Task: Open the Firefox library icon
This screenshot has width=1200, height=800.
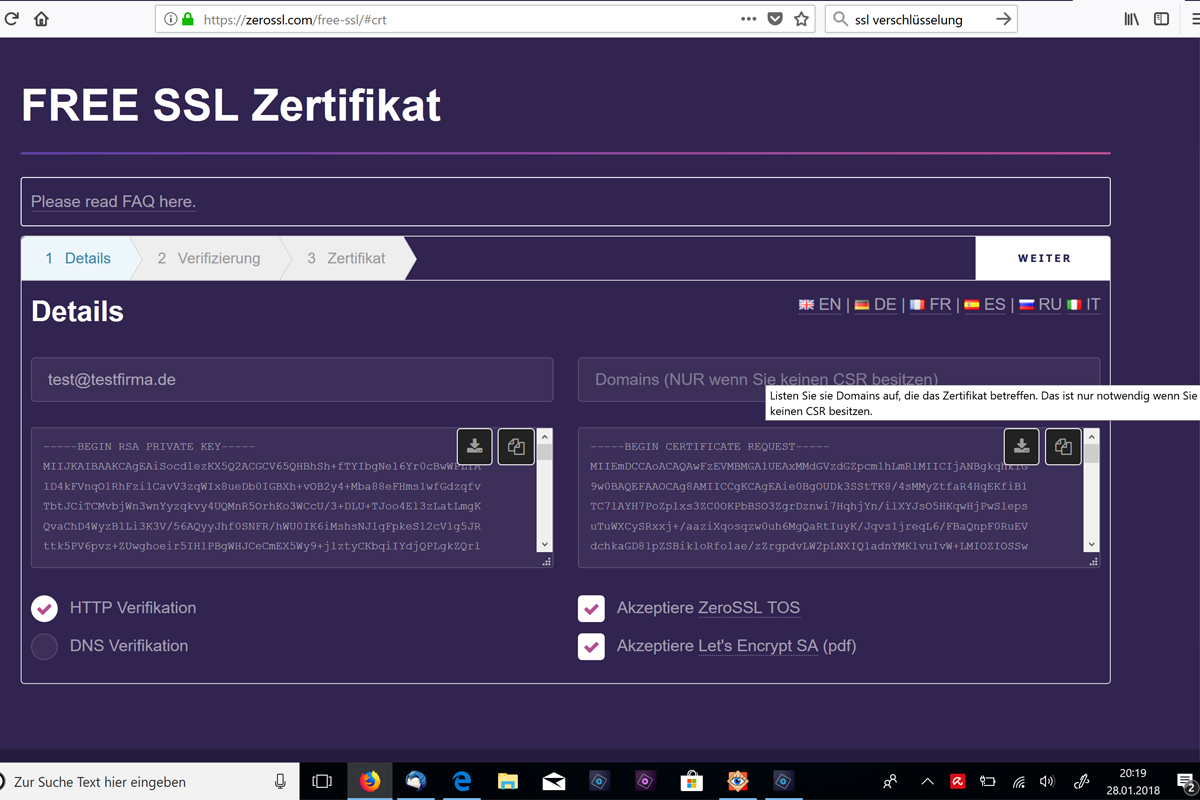Action: [x=1131, y=19]
